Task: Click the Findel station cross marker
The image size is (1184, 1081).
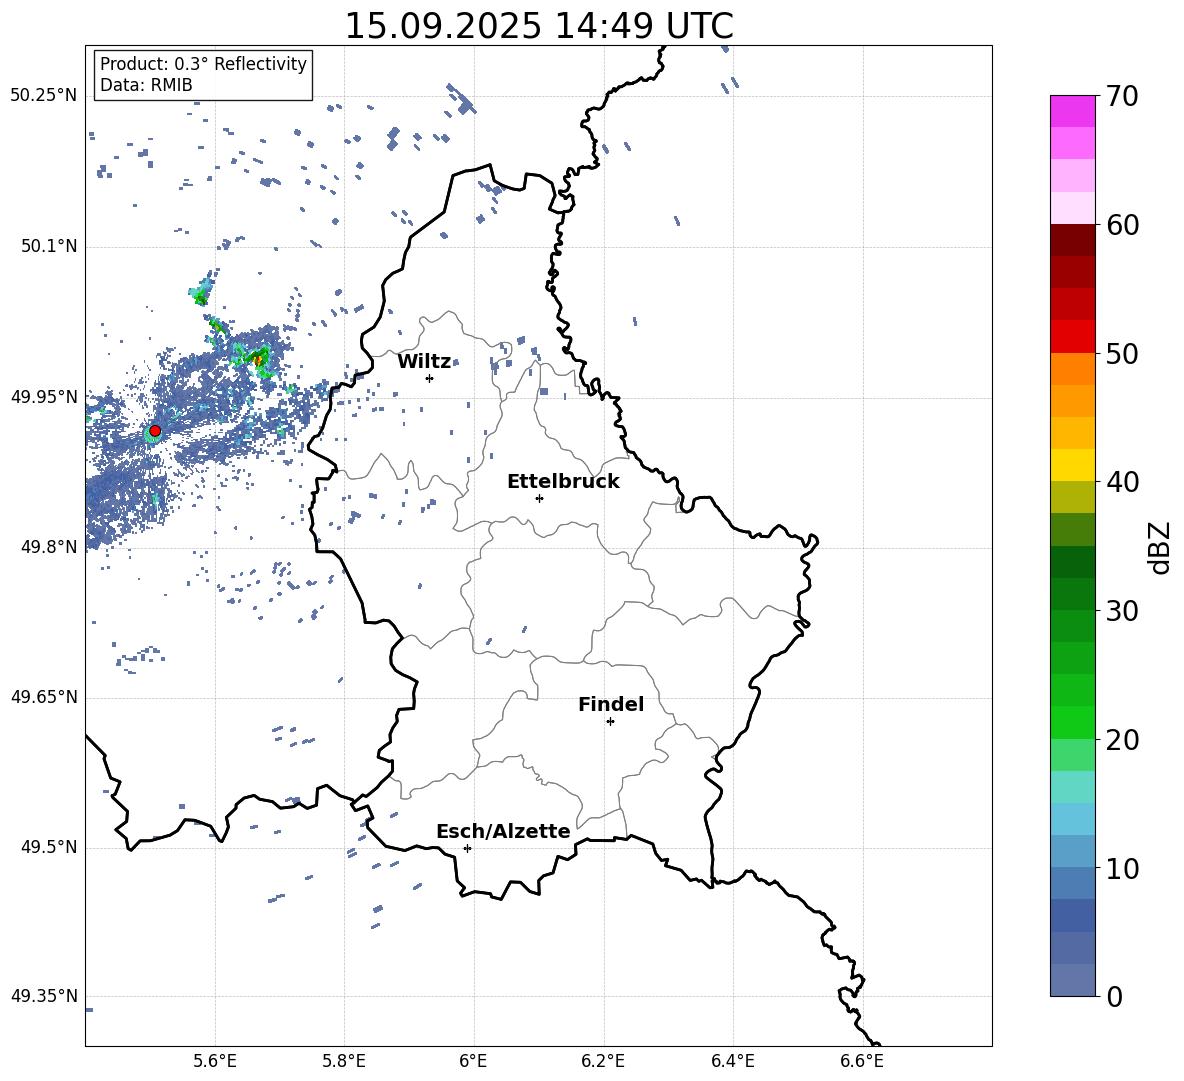Action: [610, 722]
